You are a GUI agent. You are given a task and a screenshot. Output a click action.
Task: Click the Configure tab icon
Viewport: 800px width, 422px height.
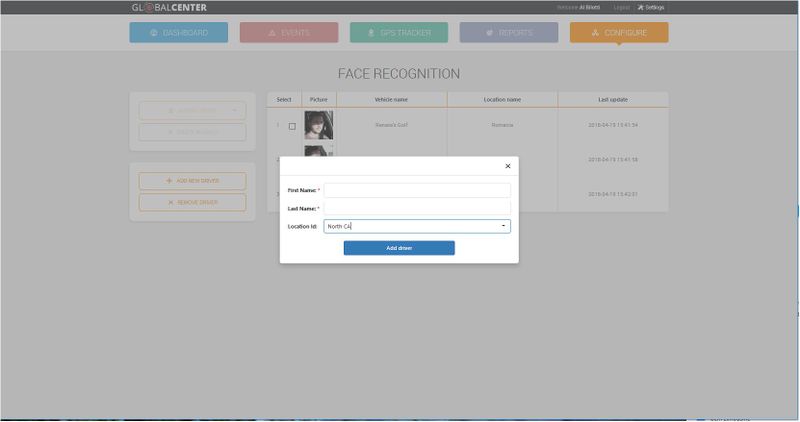click(595, 33)
